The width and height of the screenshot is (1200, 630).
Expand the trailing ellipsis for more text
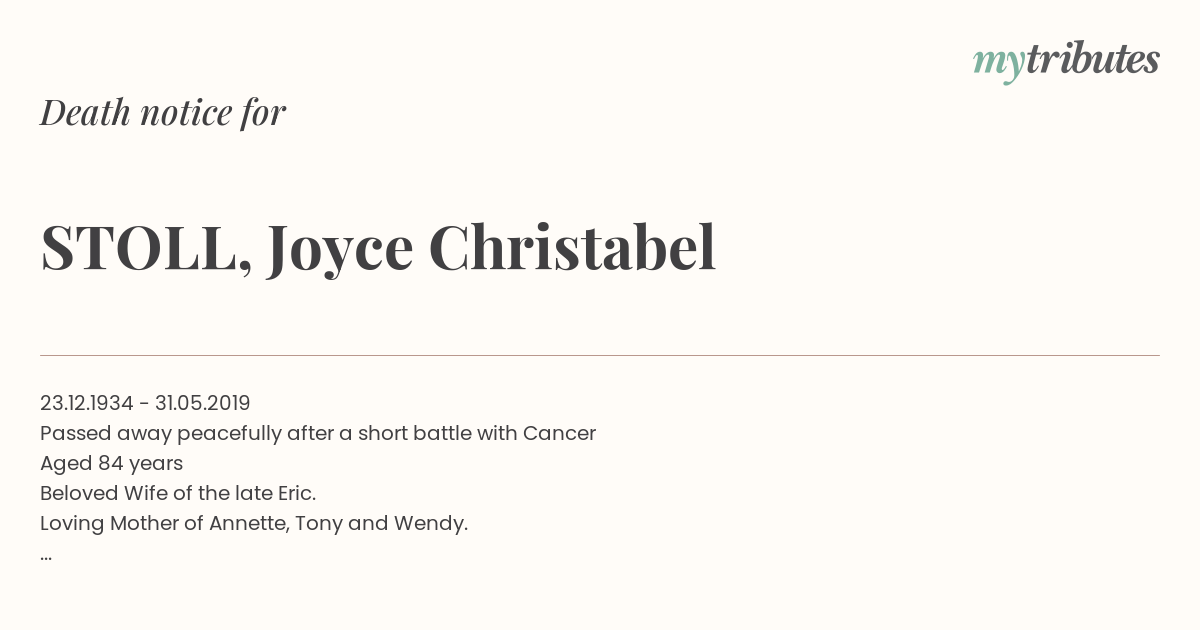46,557
